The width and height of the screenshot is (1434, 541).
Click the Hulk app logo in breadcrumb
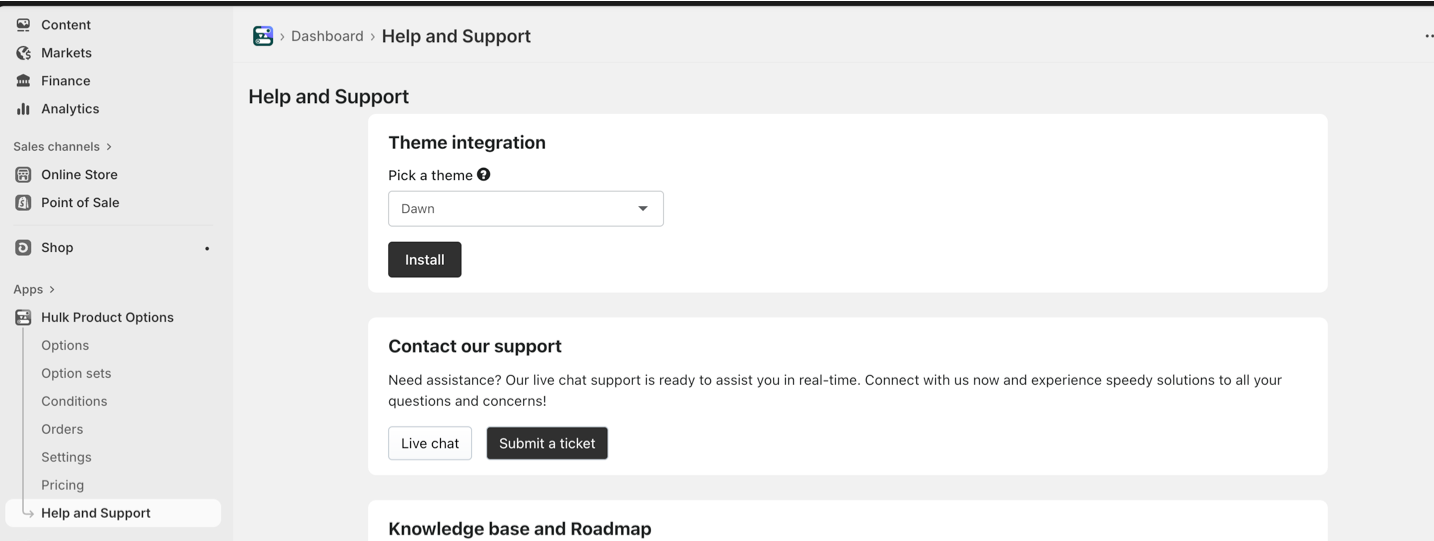click(x=263, y=36)
